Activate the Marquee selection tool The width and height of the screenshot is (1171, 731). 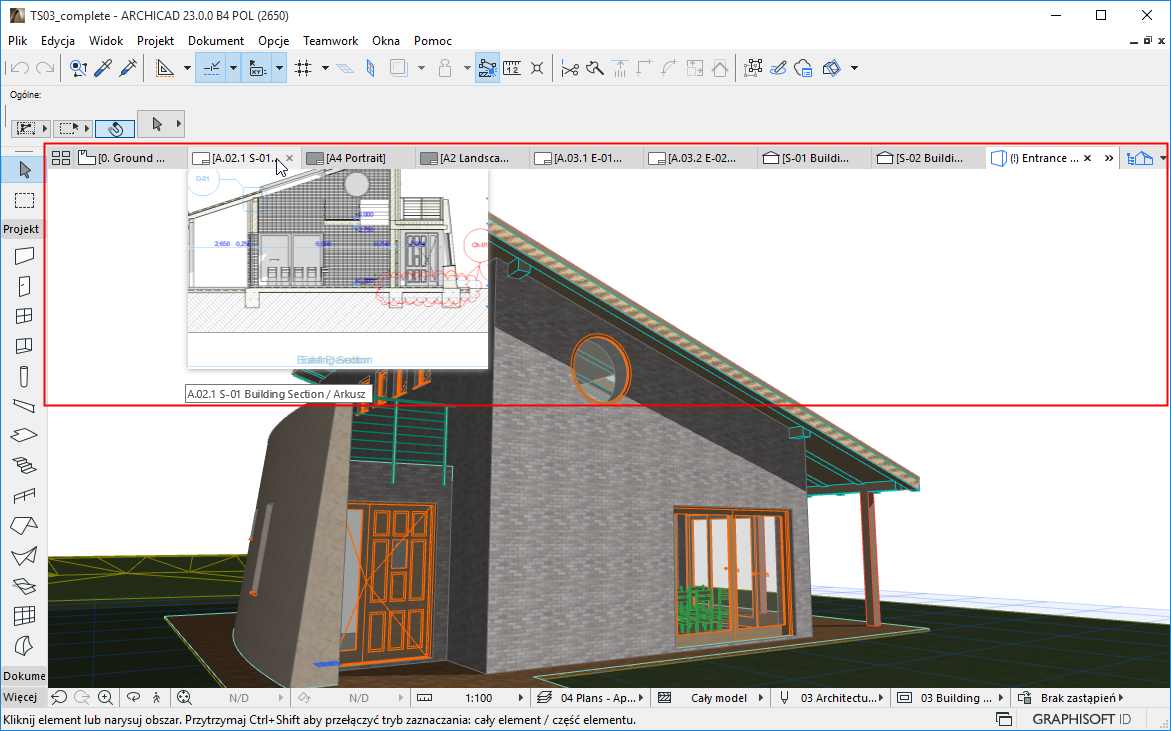24,200
